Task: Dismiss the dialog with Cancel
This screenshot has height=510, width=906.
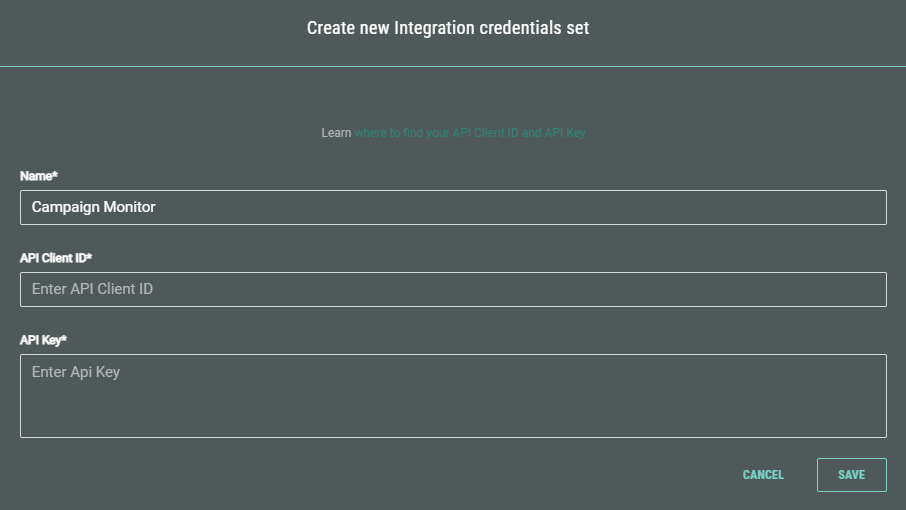Action: point(763,475)
